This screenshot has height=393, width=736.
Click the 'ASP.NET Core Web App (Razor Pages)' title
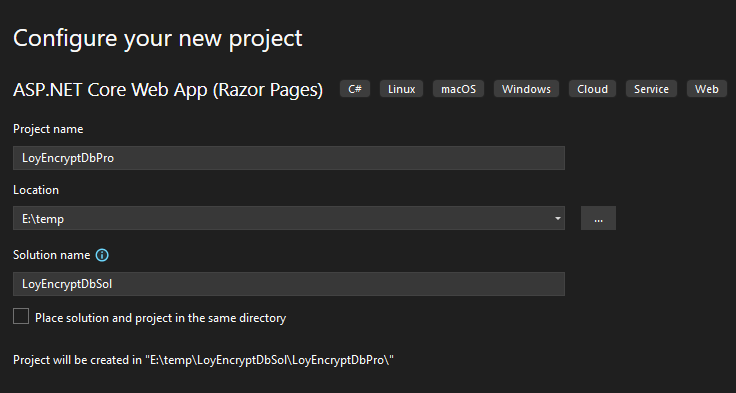[x=168, y=90]
